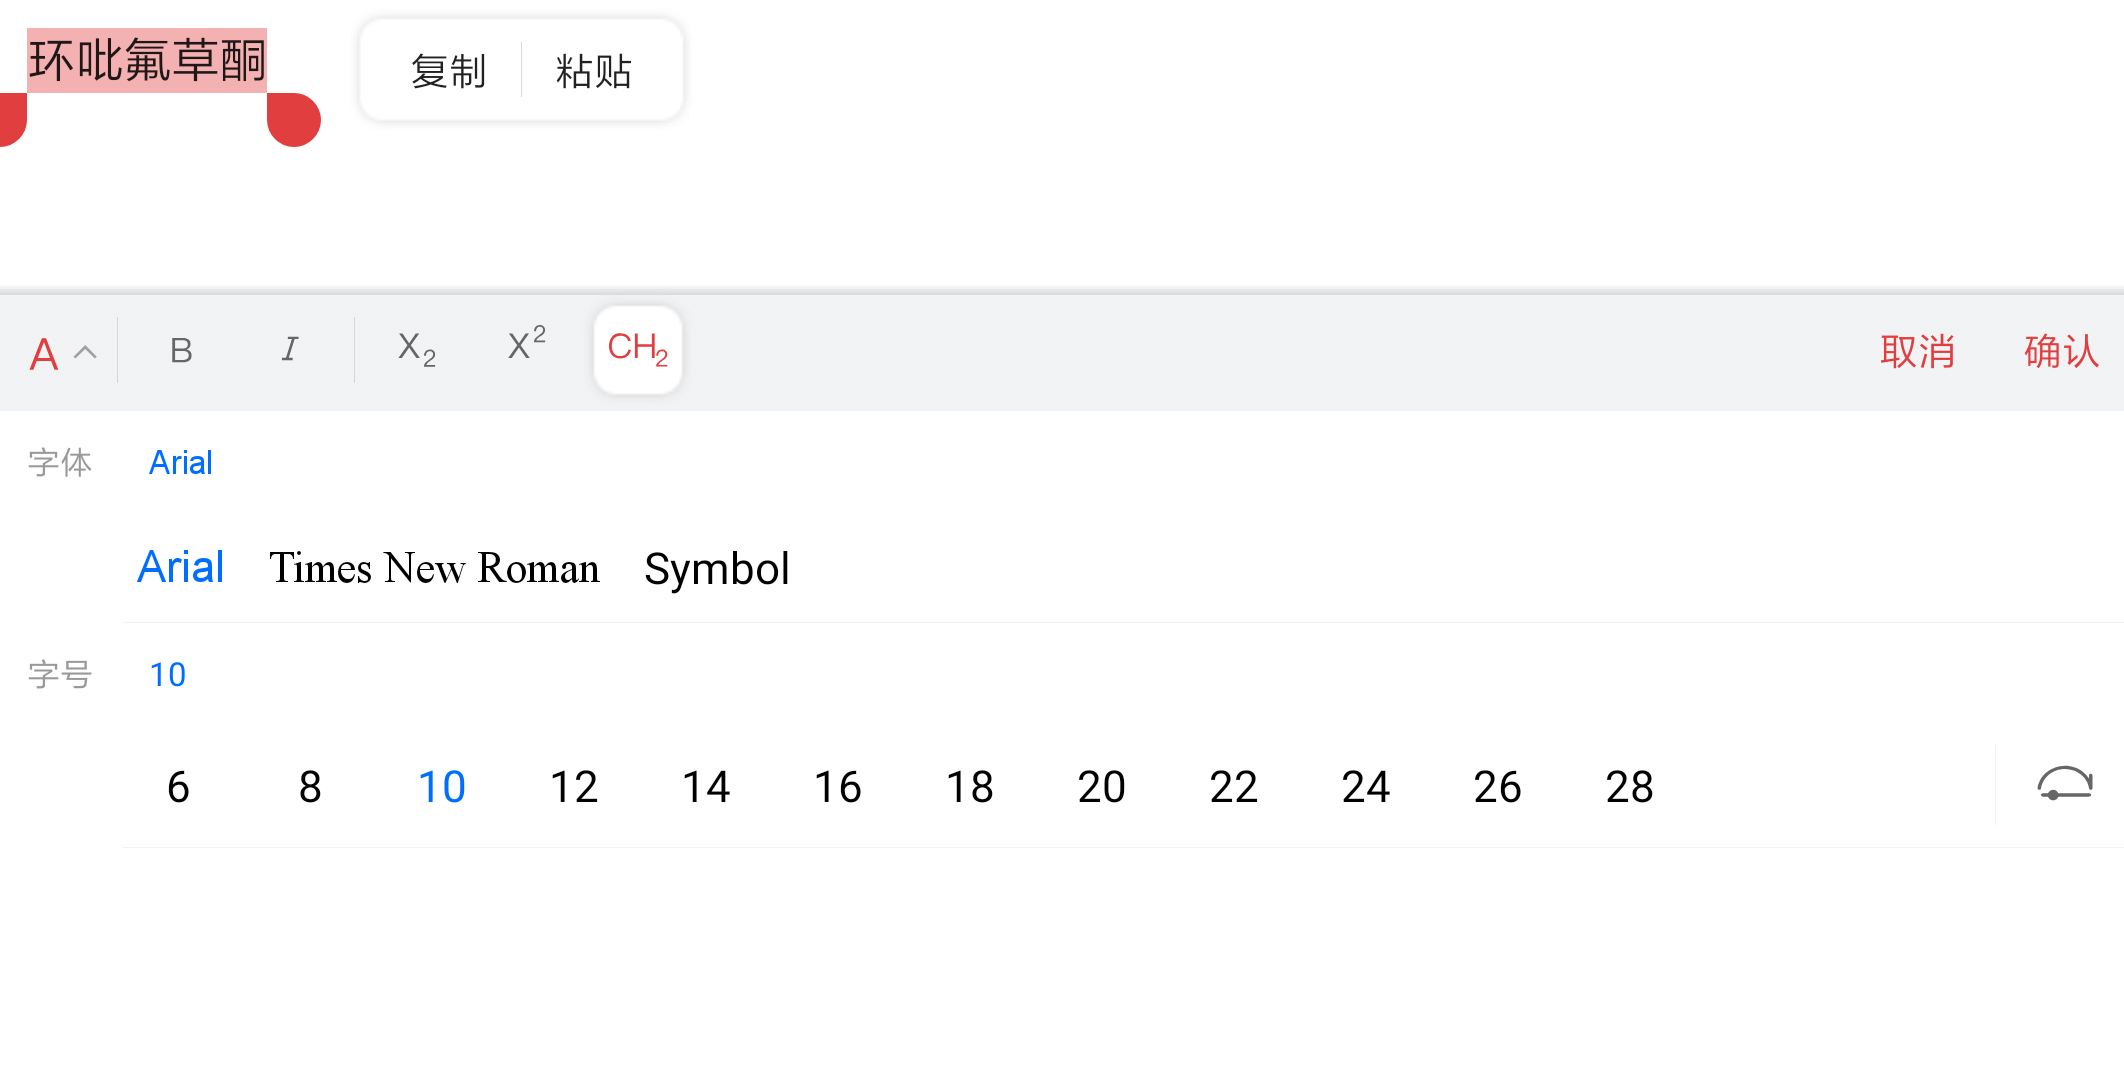Screen dimensions: 2124x1080
Task: Toggle the CH₂ chemical formula mode
Action: pos(638,350)
